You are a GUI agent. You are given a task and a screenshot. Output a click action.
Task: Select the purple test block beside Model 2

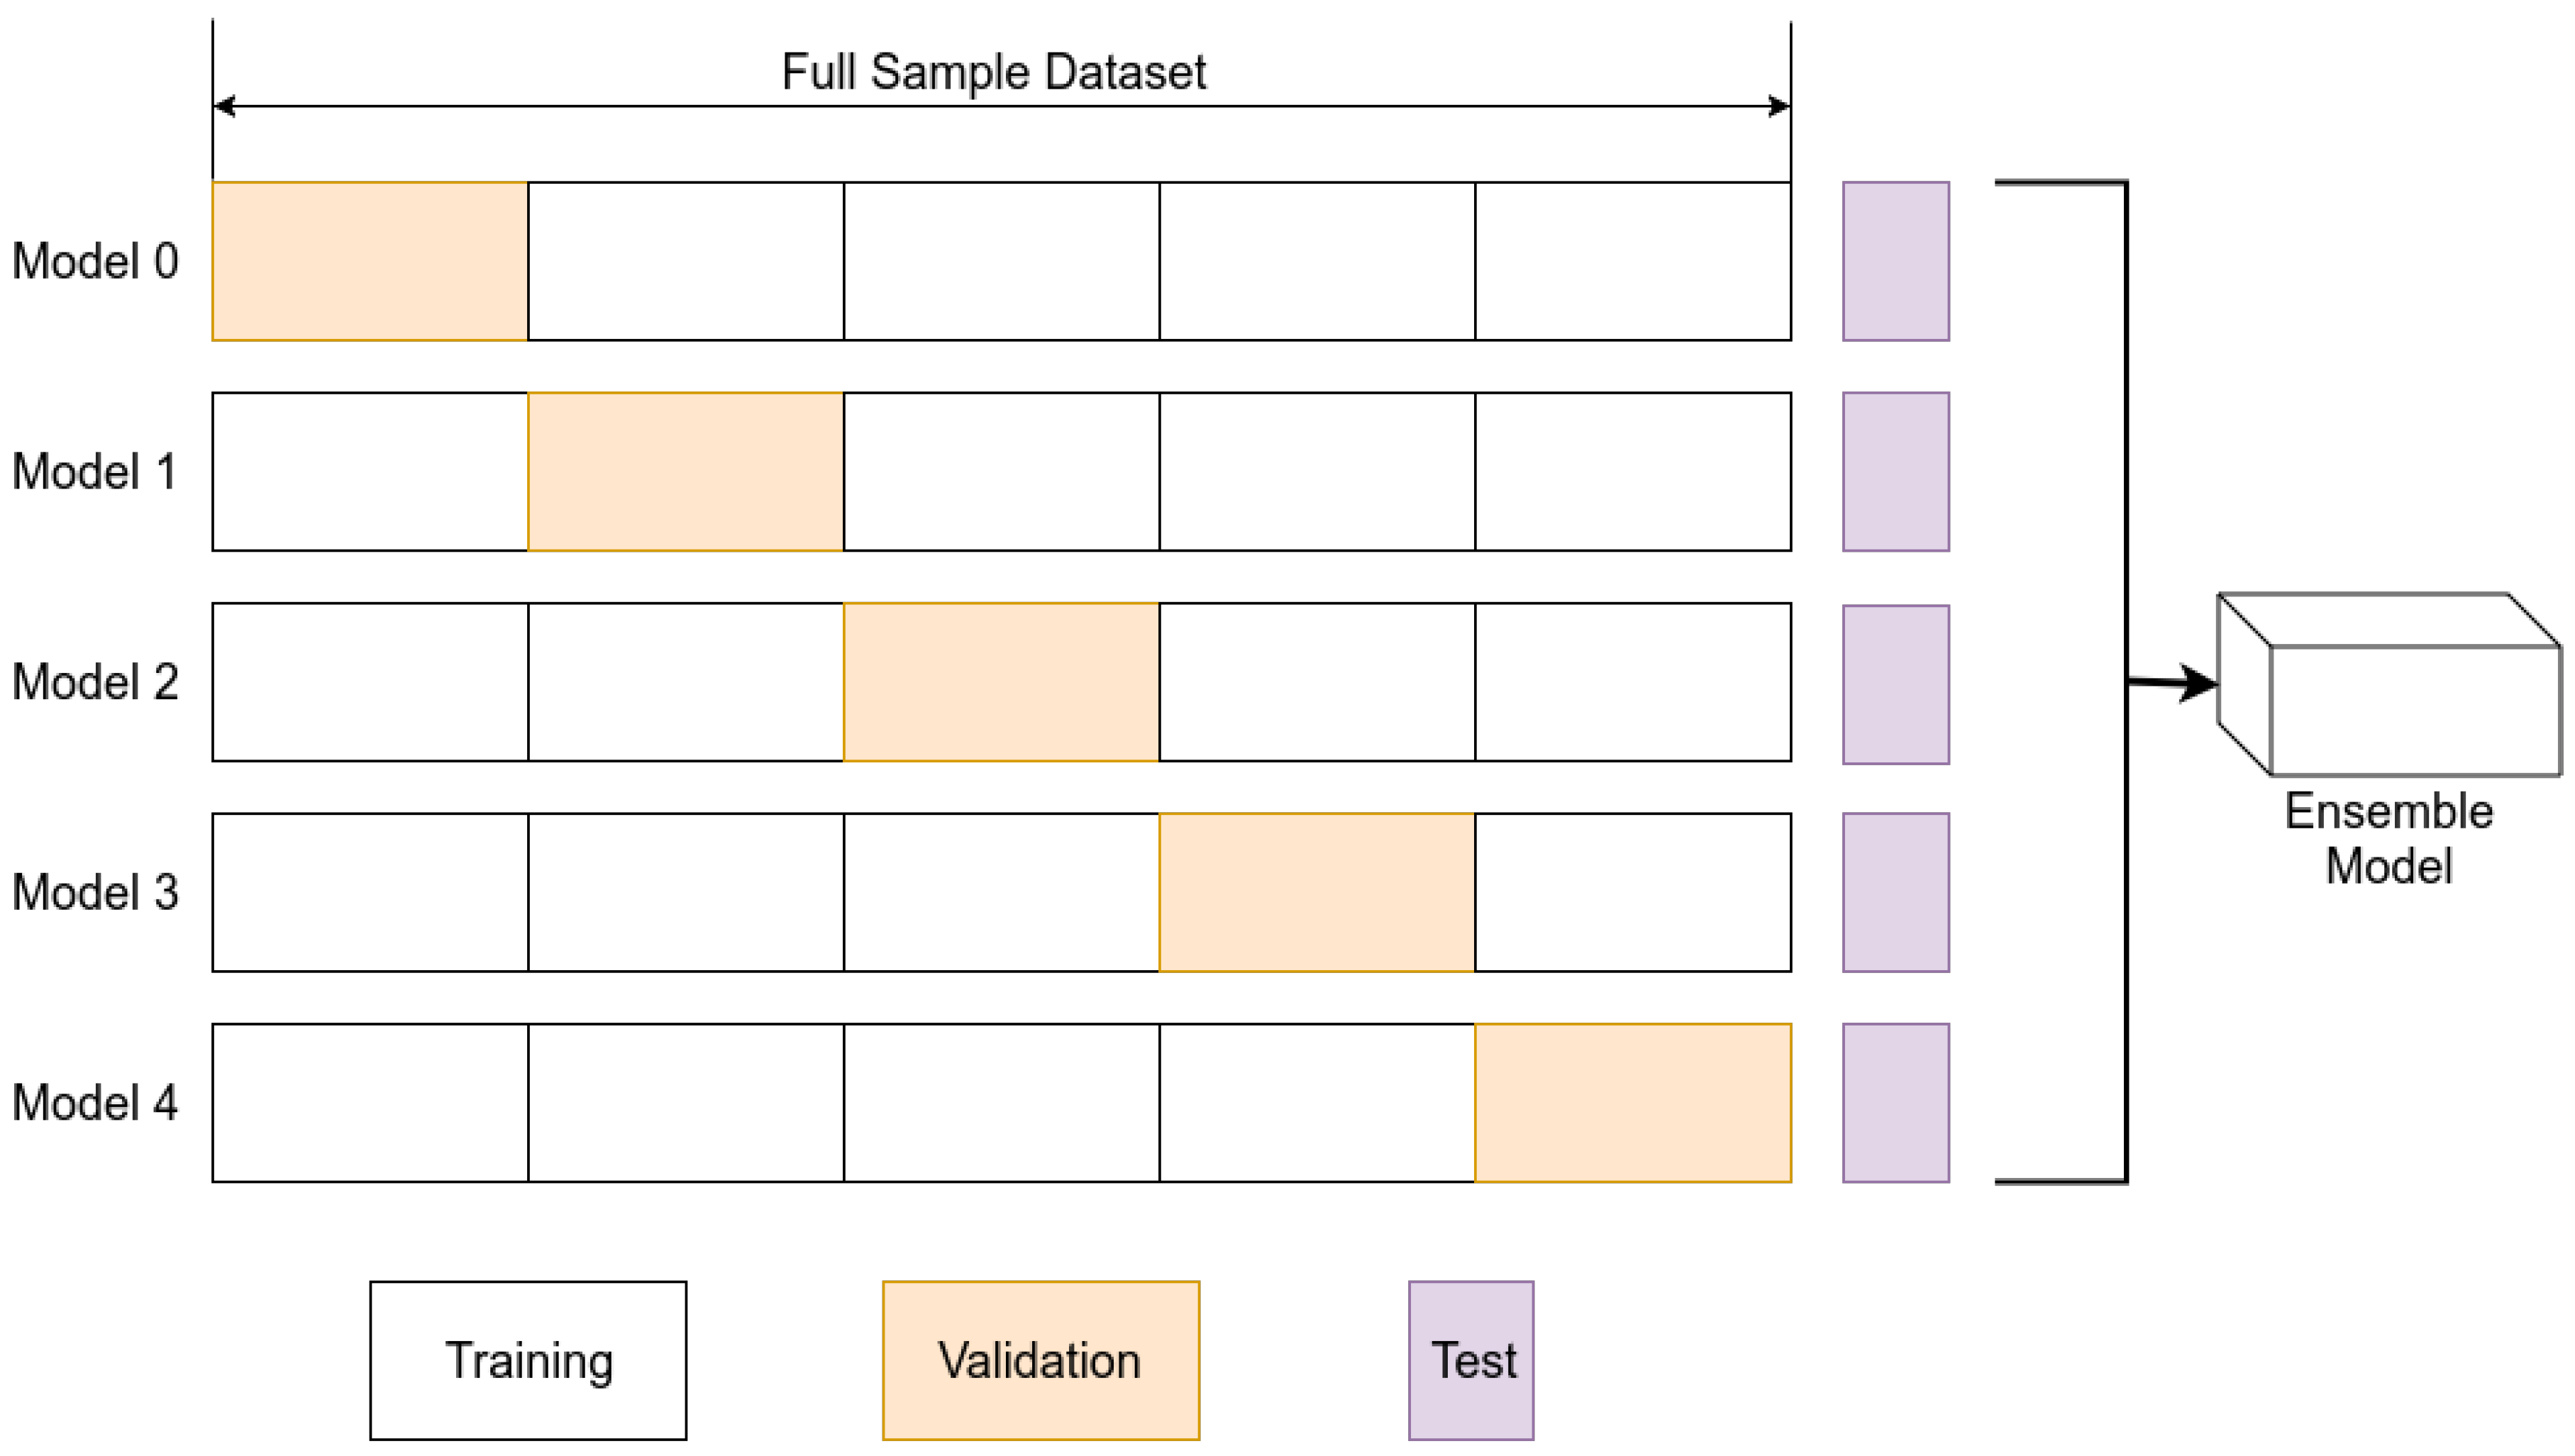pyautogui.click(x=1895, y=684)
